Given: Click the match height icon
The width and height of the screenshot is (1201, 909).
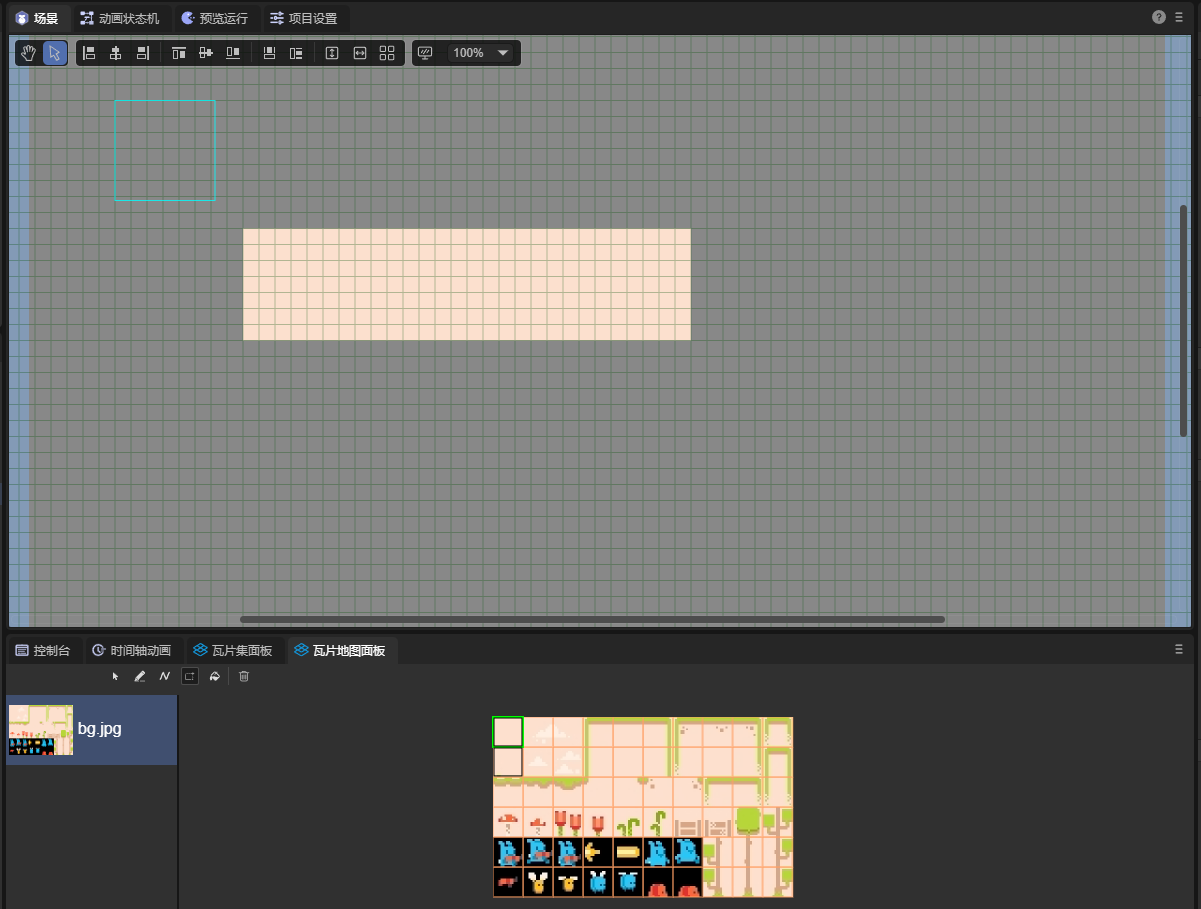Looking at the screenshot, I should [333, 53].
